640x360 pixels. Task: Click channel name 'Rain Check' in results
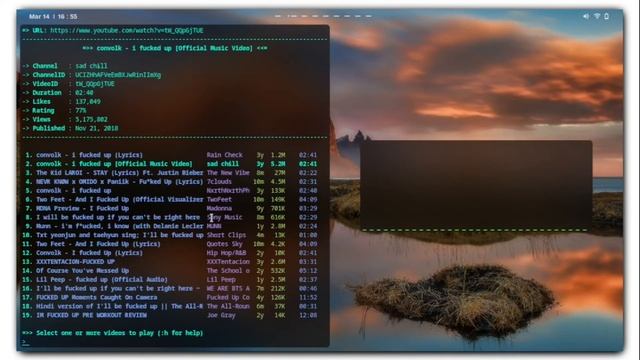224,155
